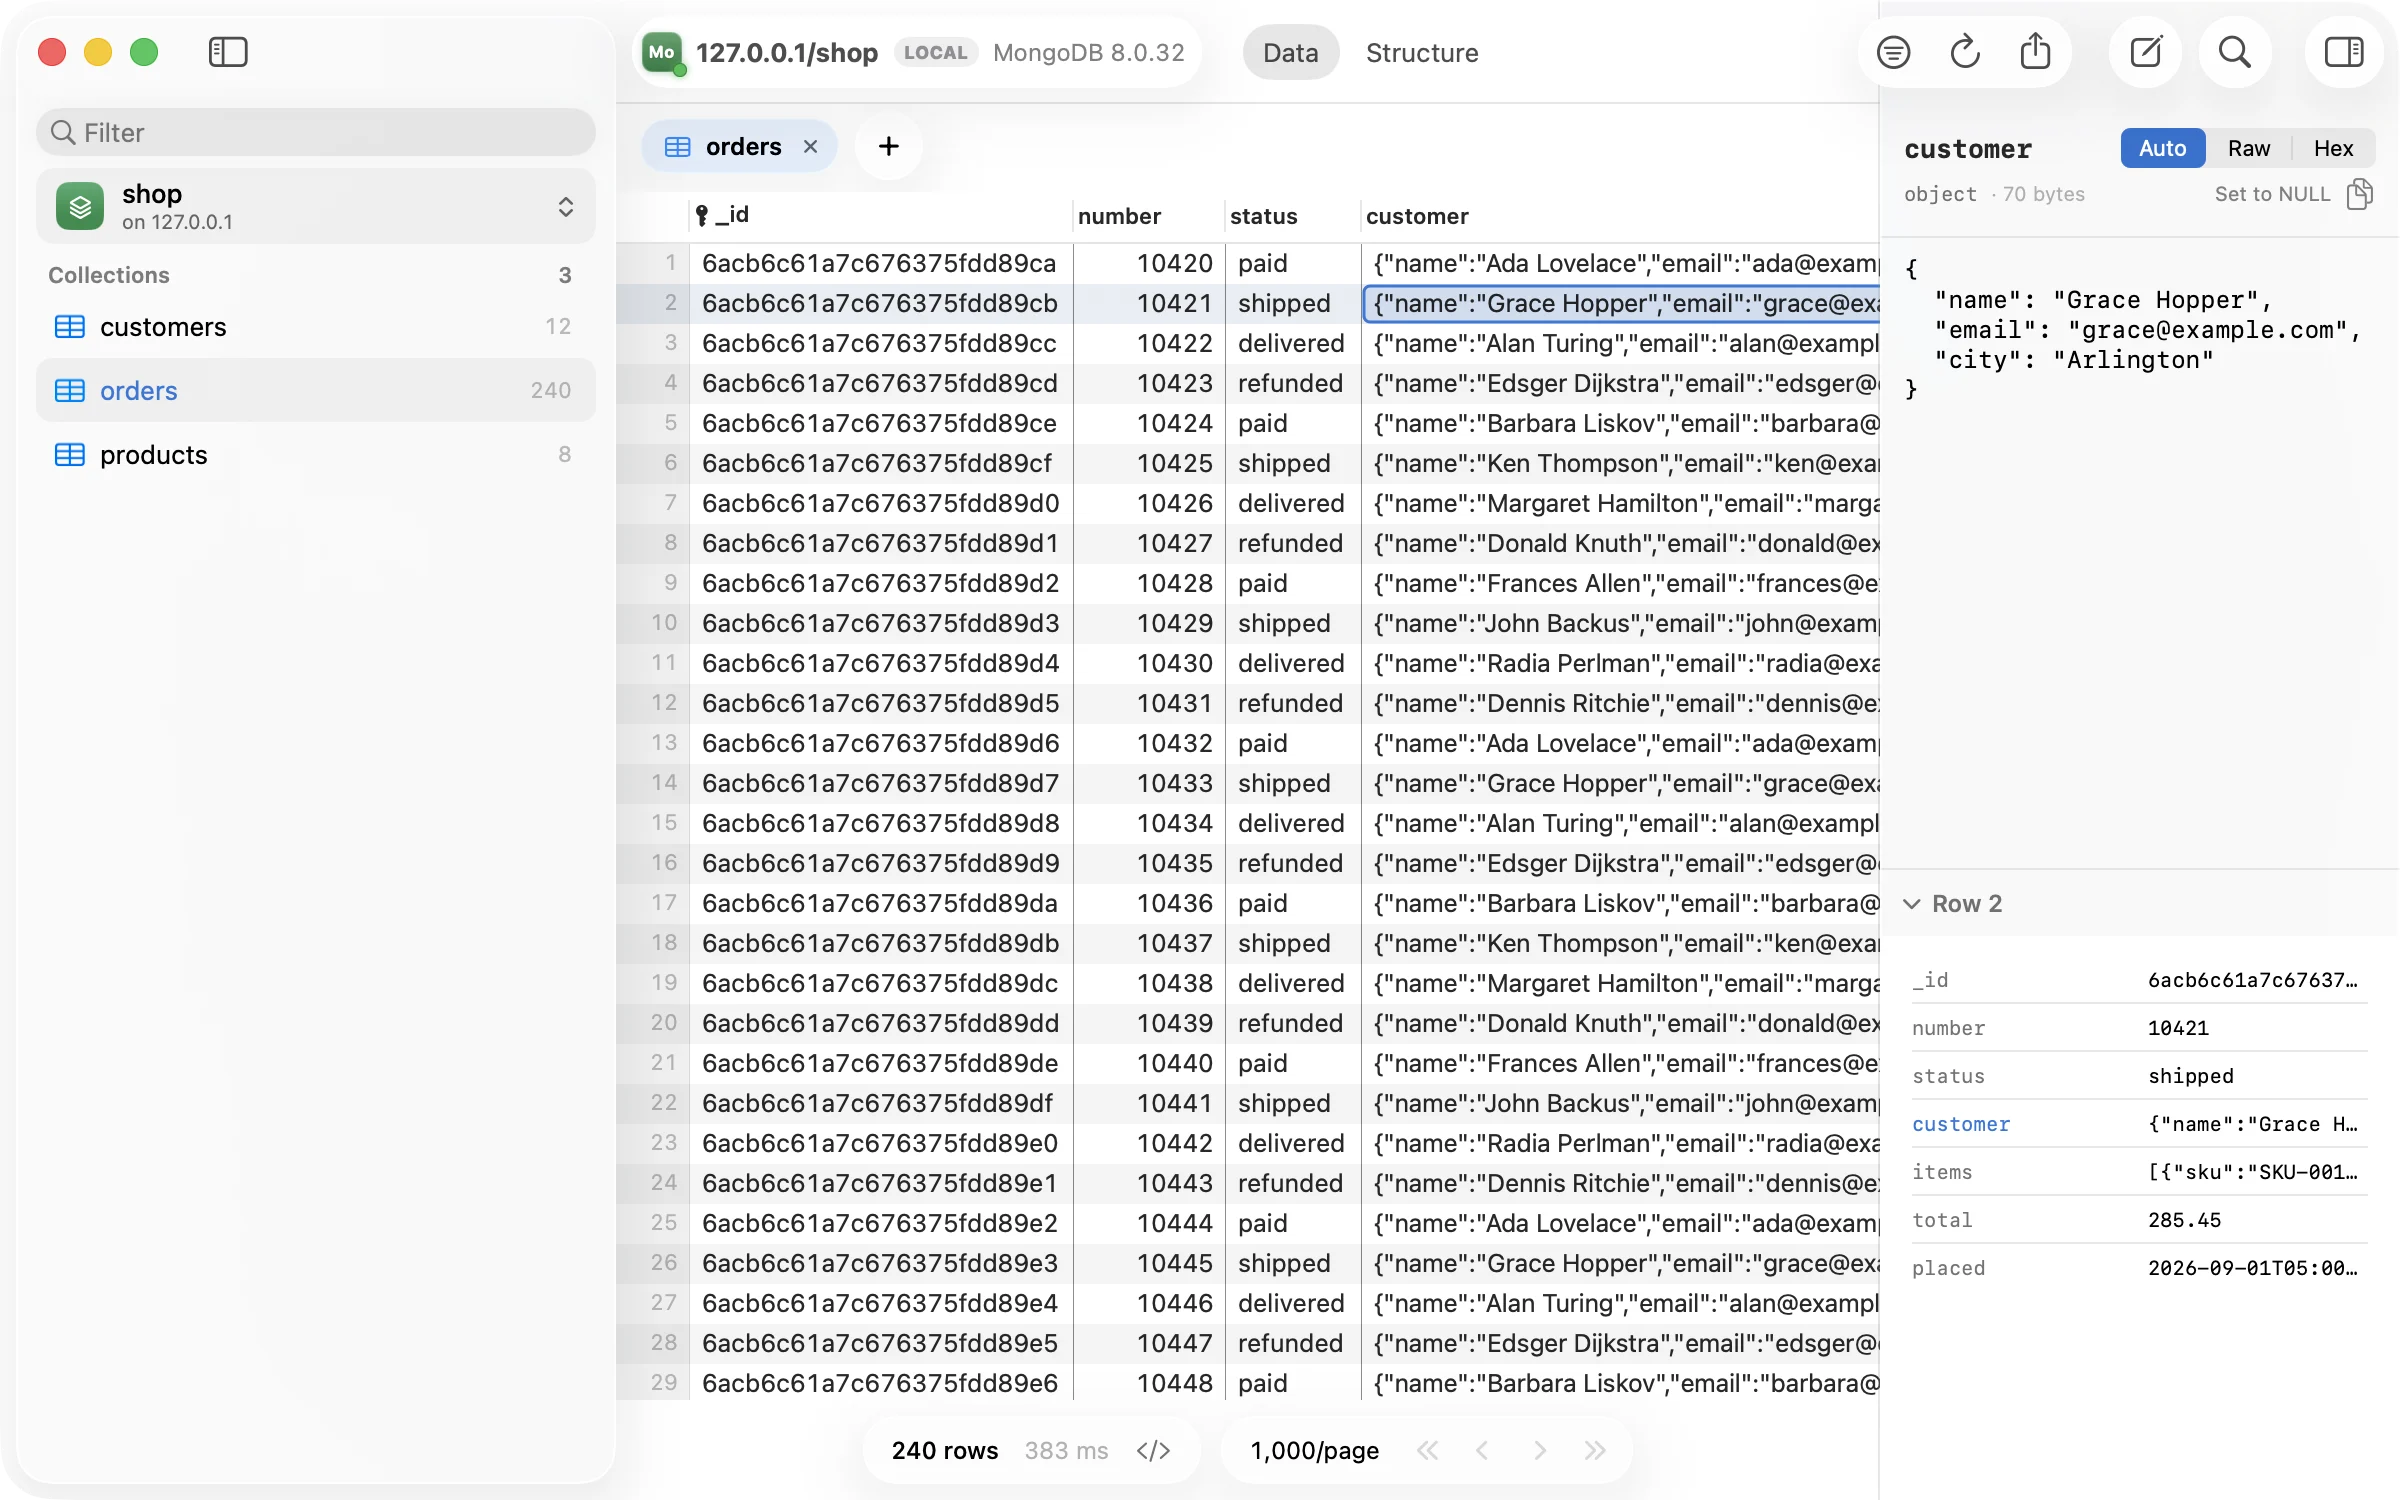Open the shop database switcher
Viewport: 2400px width, 1500px height.
click(316, 206)
